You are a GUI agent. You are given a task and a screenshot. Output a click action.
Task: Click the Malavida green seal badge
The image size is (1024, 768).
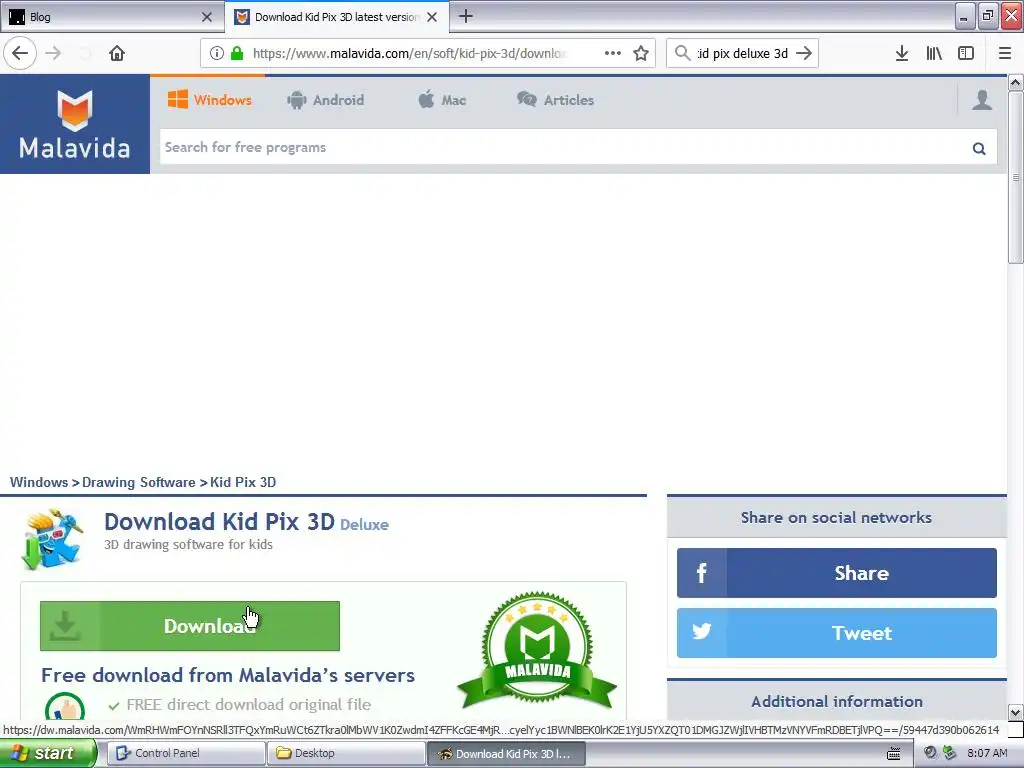537,650
